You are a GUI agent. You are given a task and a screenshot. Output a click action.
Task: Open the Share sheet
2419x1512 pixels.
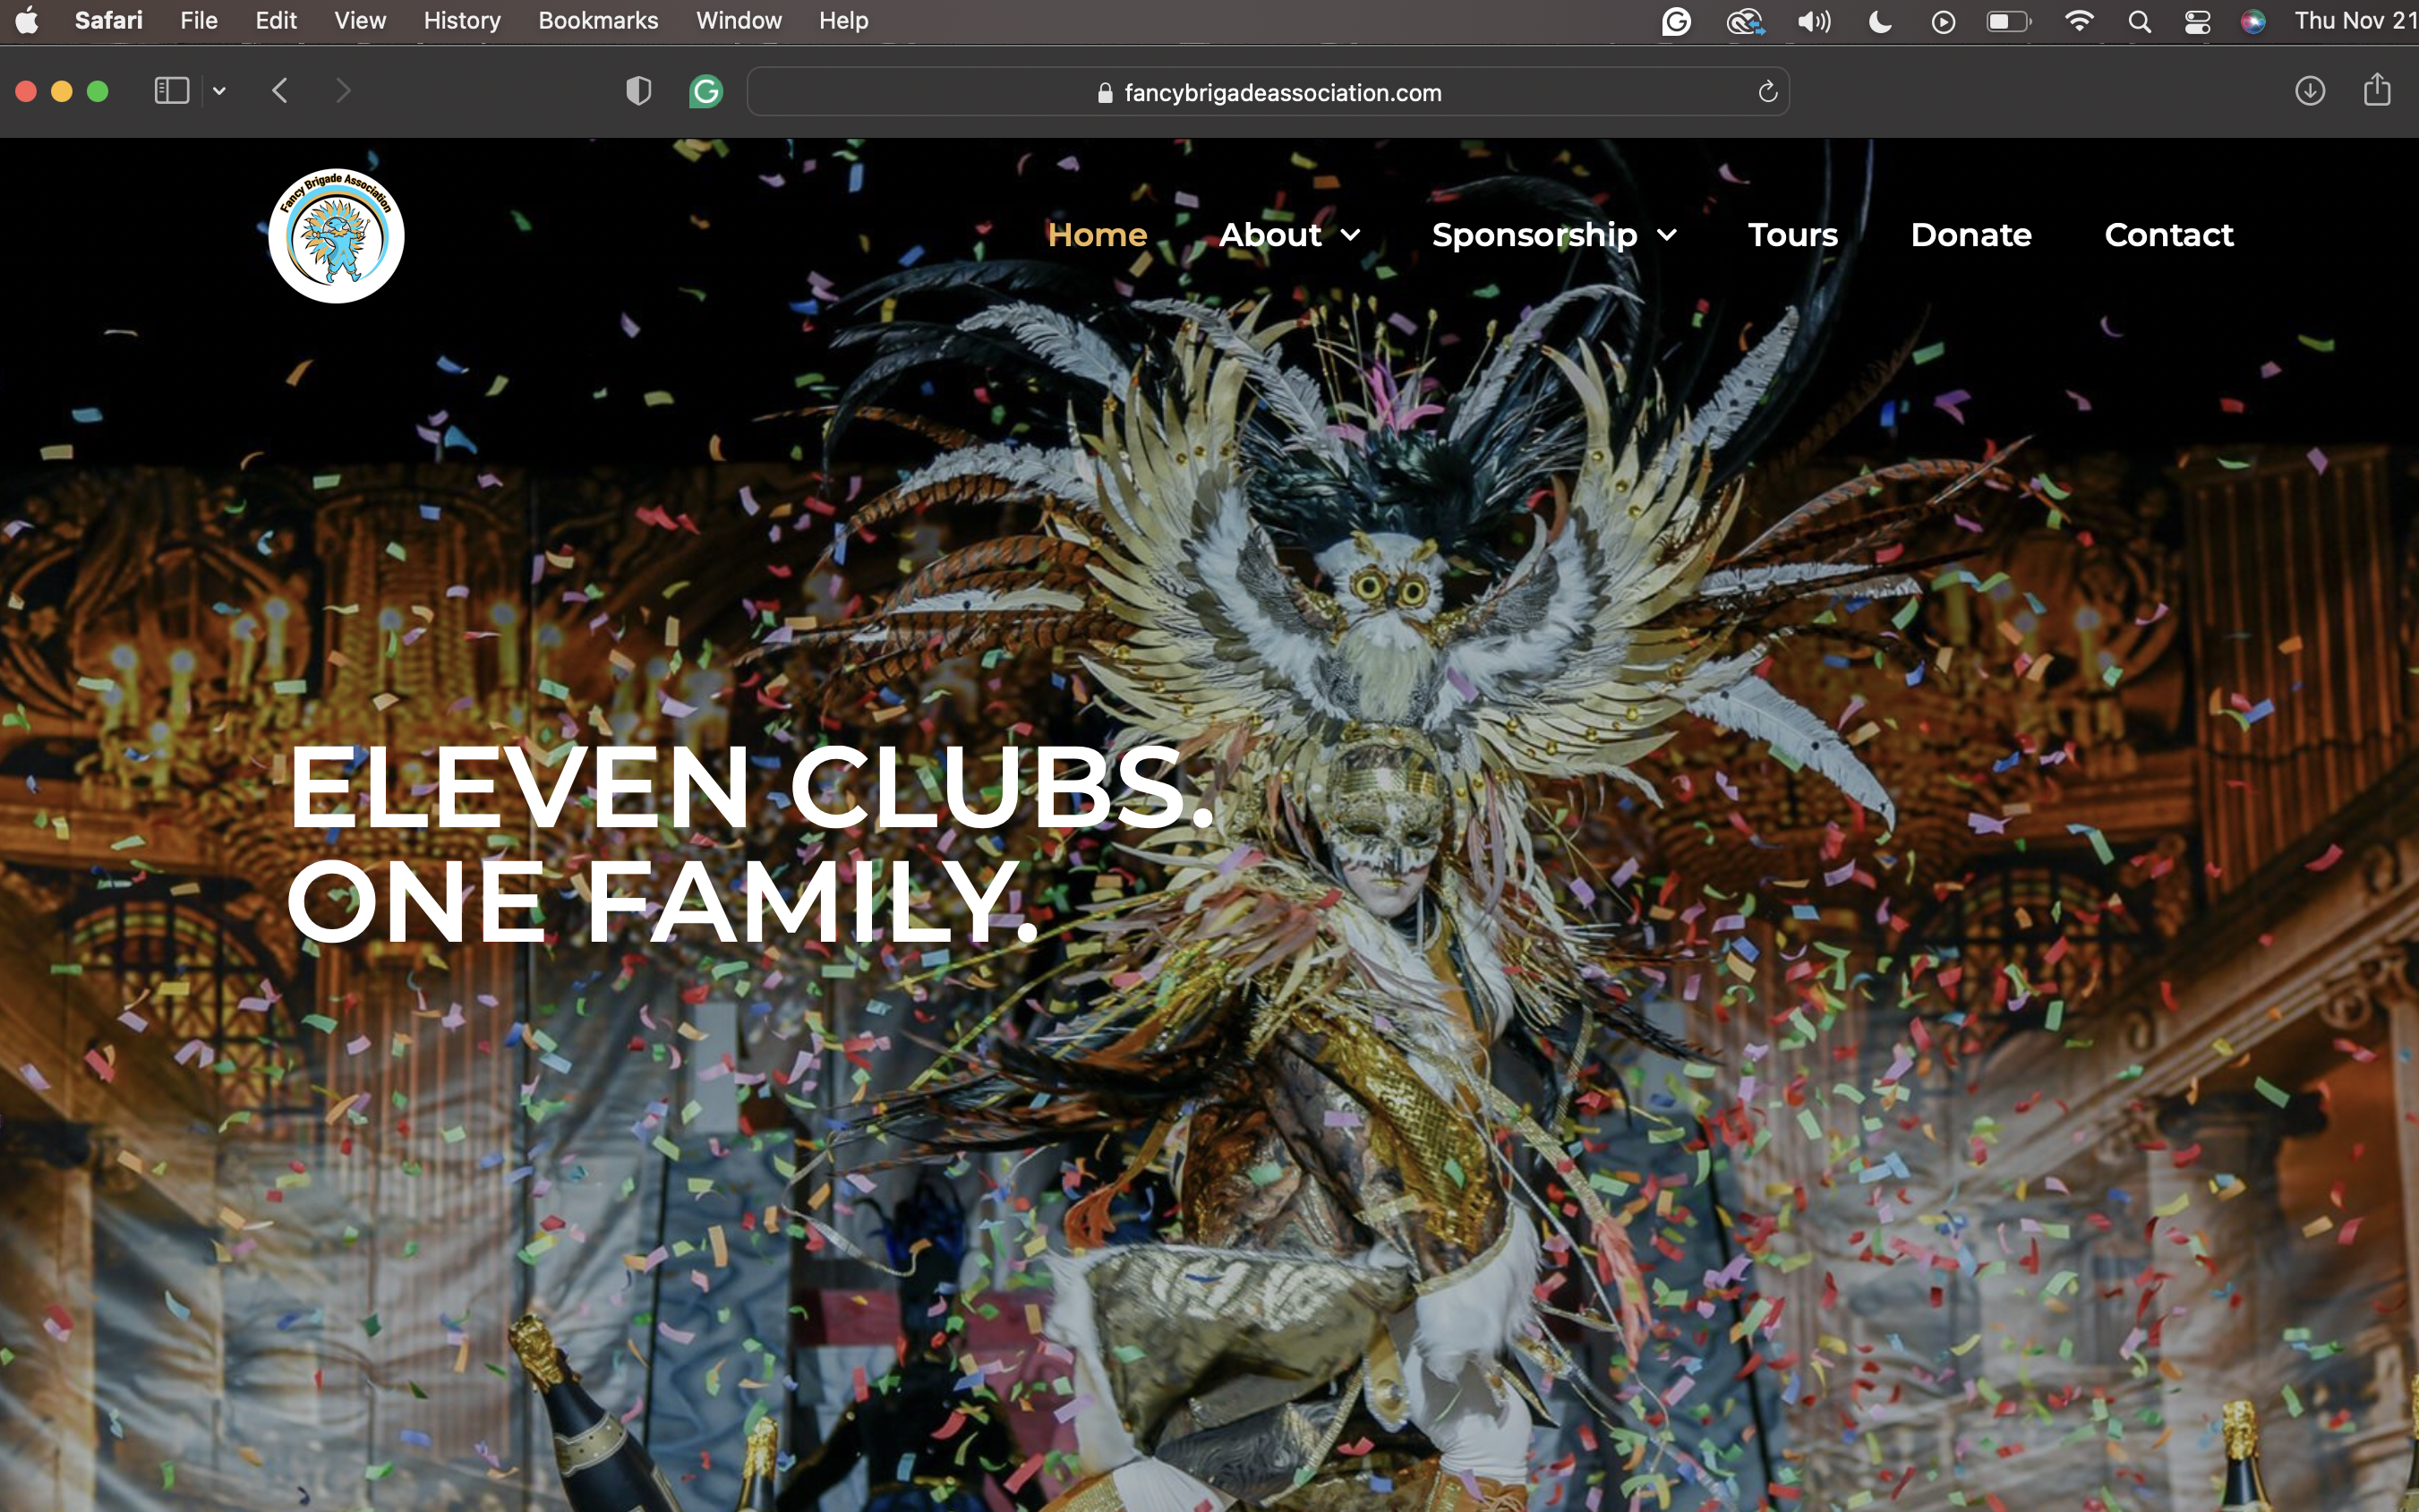tap(2377, 90)
